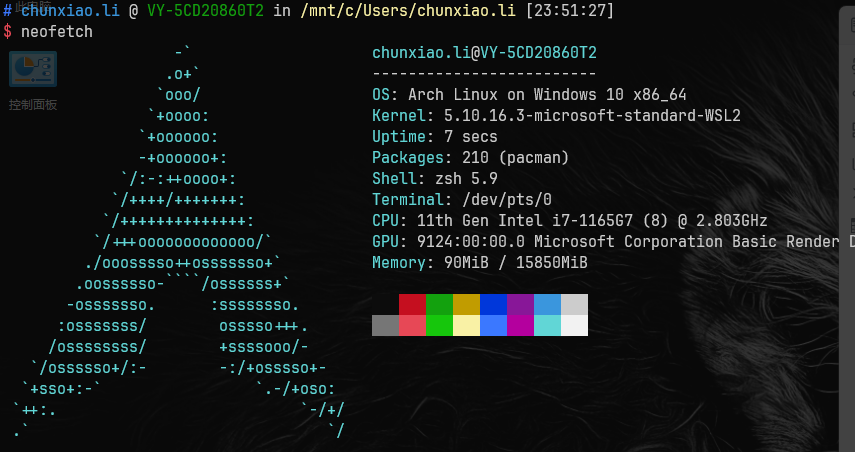Select the medium gray block in bottom row
855x452 pixels.
coord(386,326)
